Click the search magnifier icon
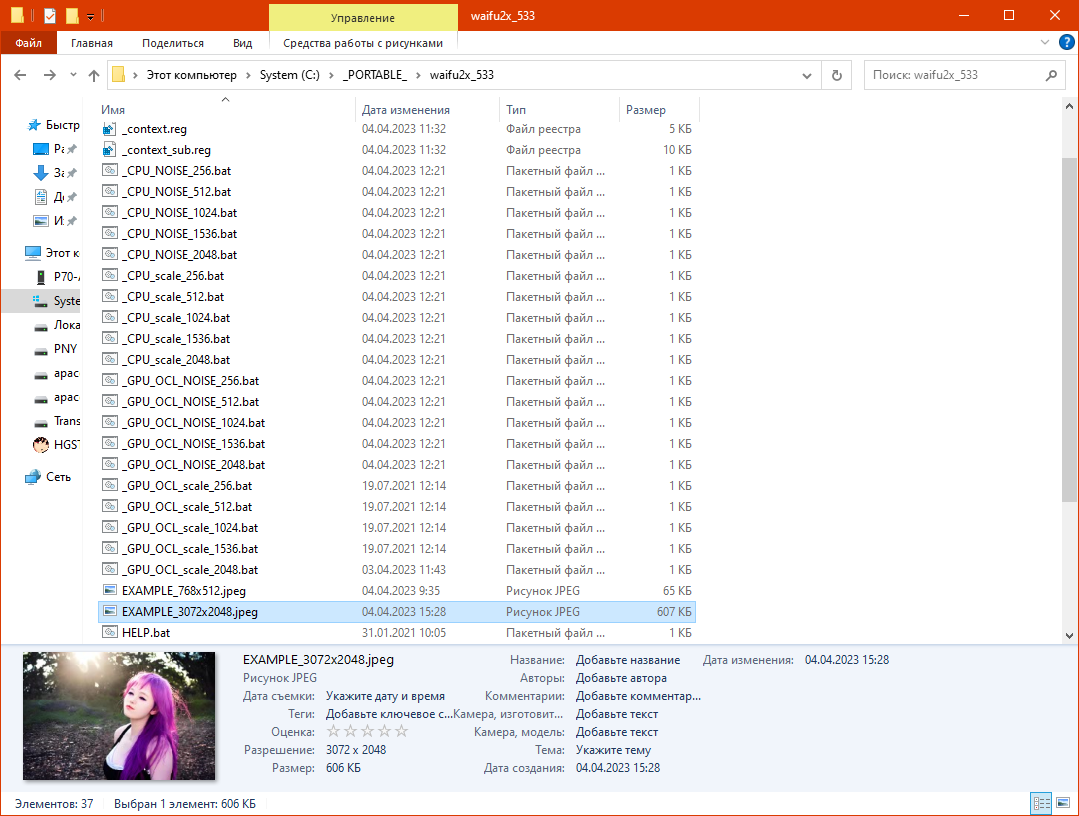The image size is (1079, 816). click(x=1051, y=75)
